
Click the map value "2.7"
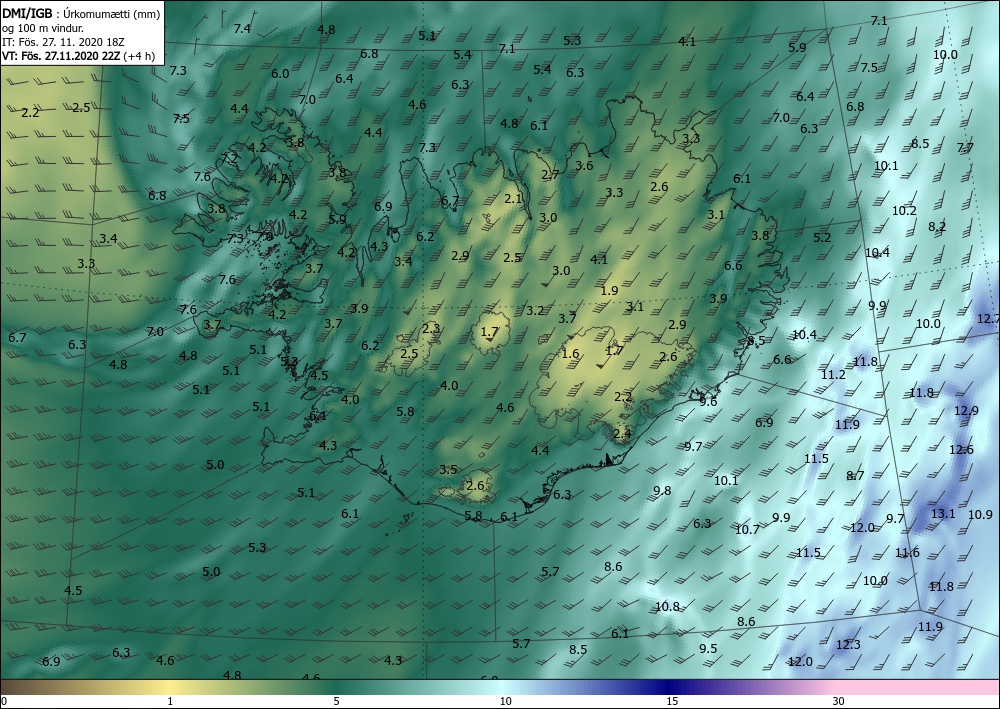550,174
